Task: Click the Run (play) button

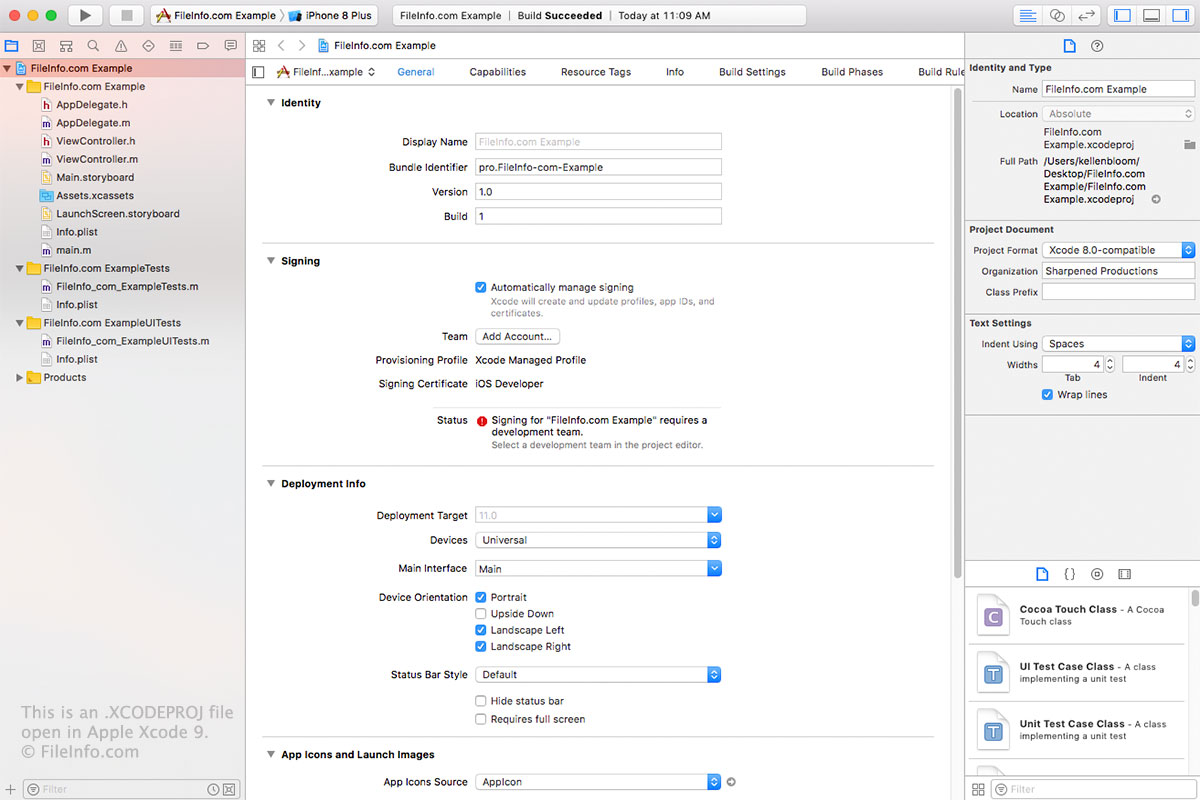Action: pos(85,15)
